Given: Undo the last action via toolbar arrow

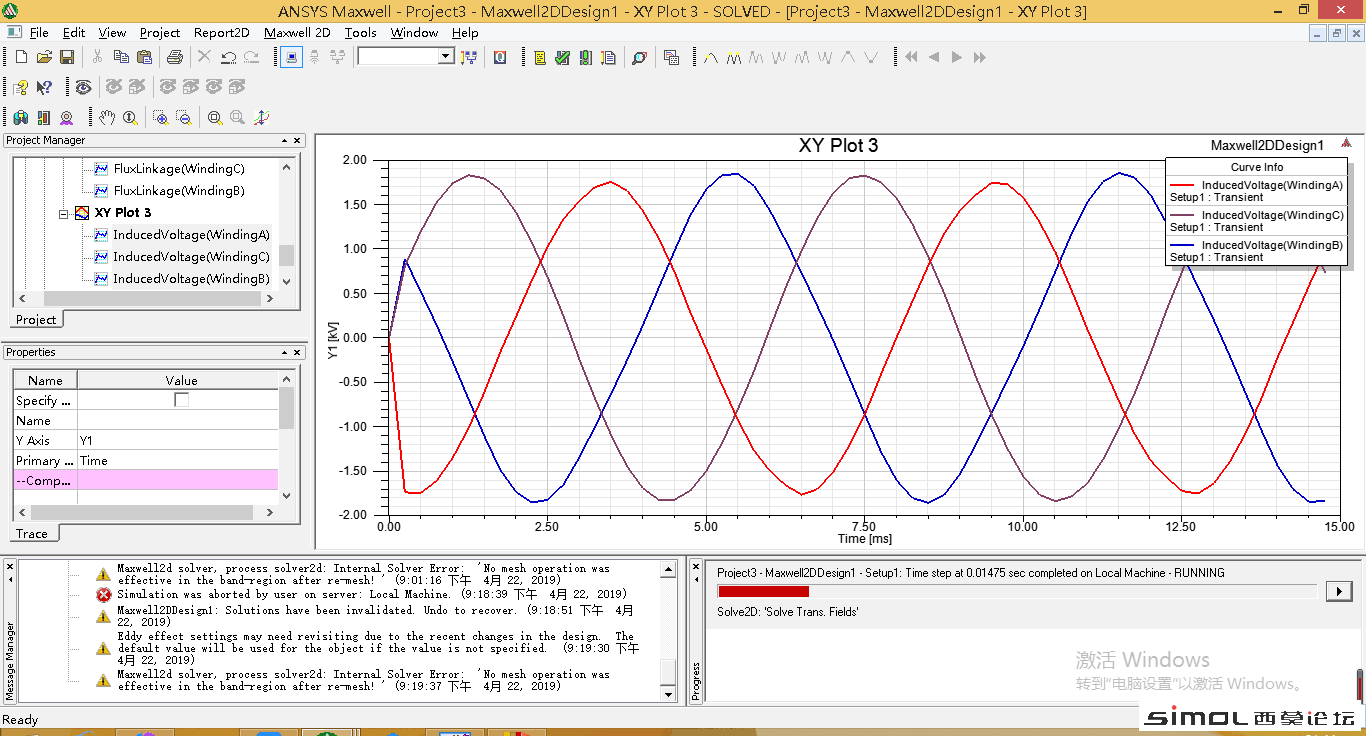Looking at the screenshot, I should click(x=228, y=57).
